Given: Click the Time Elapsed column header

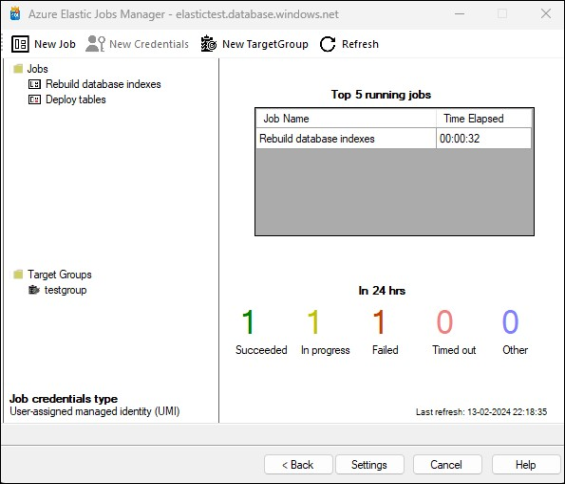Looking at the screenshot, I should tap(484, 119).
